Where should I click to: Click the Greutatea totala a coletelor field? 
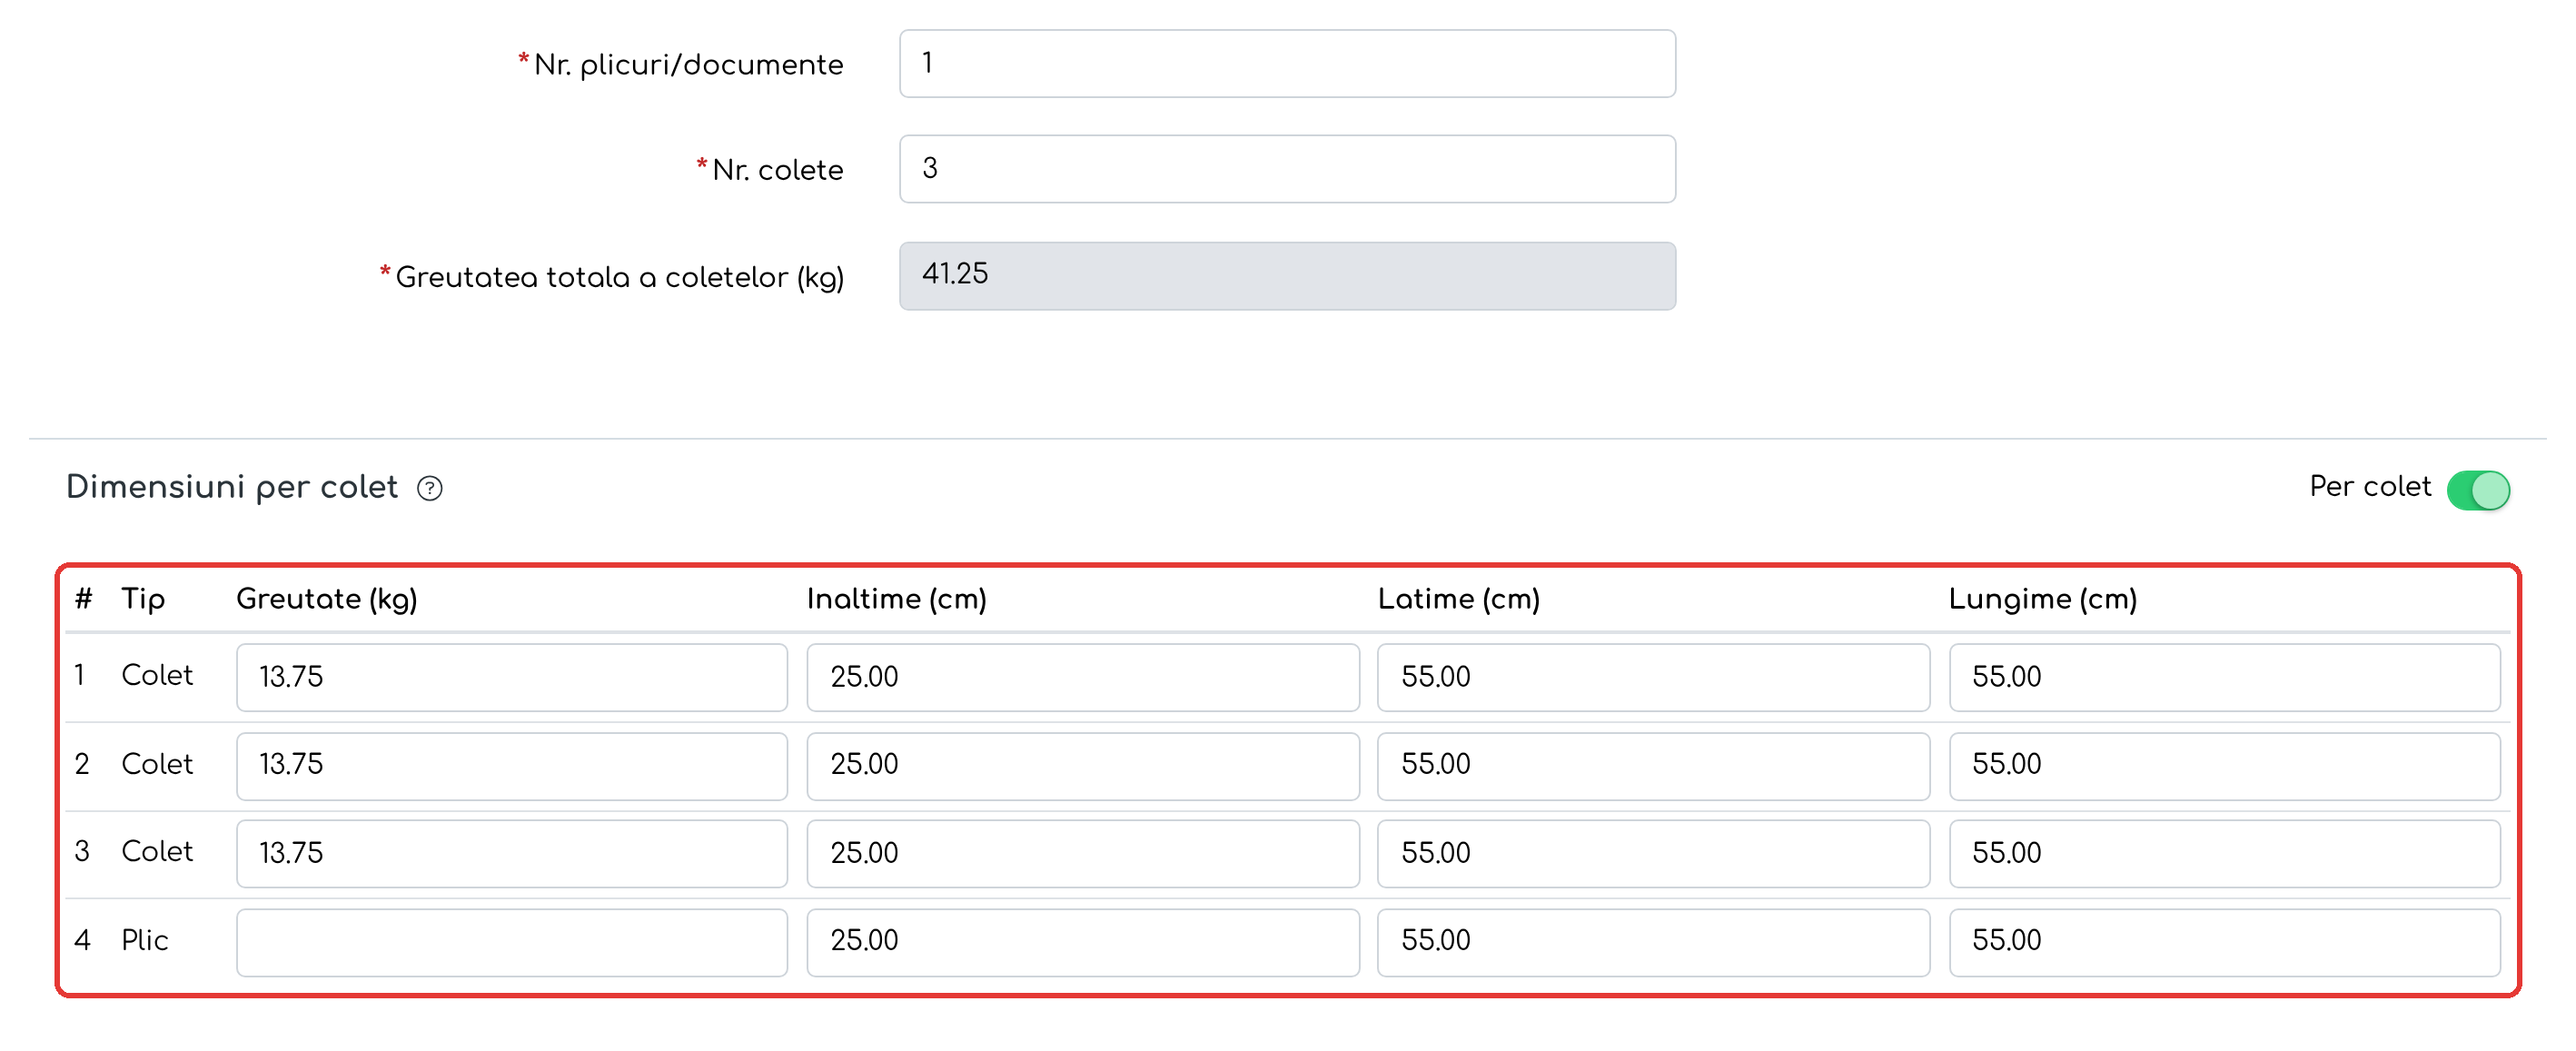[1287, 276]
